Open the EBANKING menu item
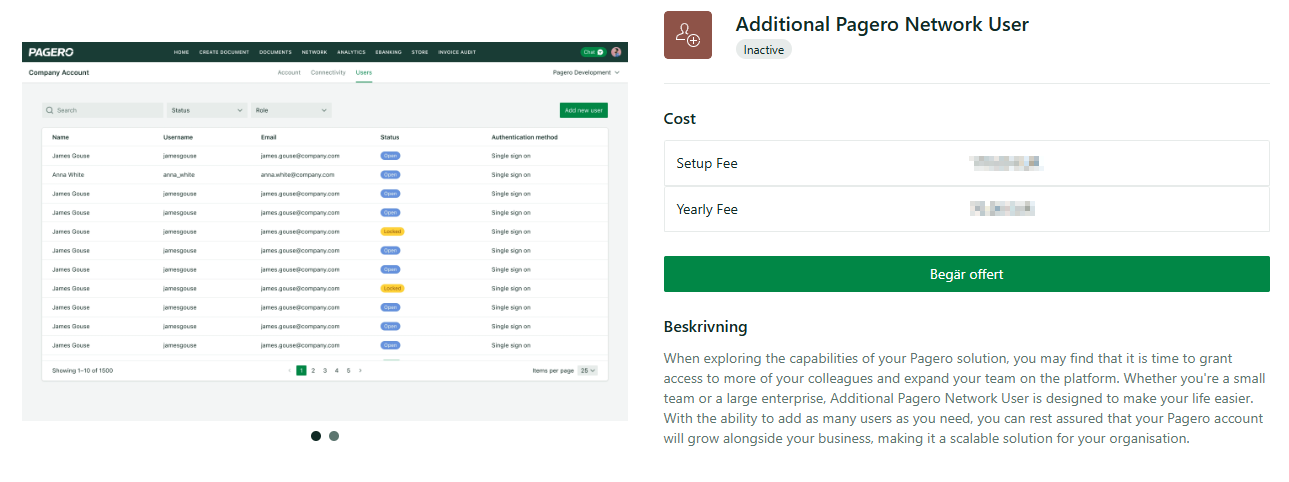Screen dimensions: 1289x482 tap(389, 52)
